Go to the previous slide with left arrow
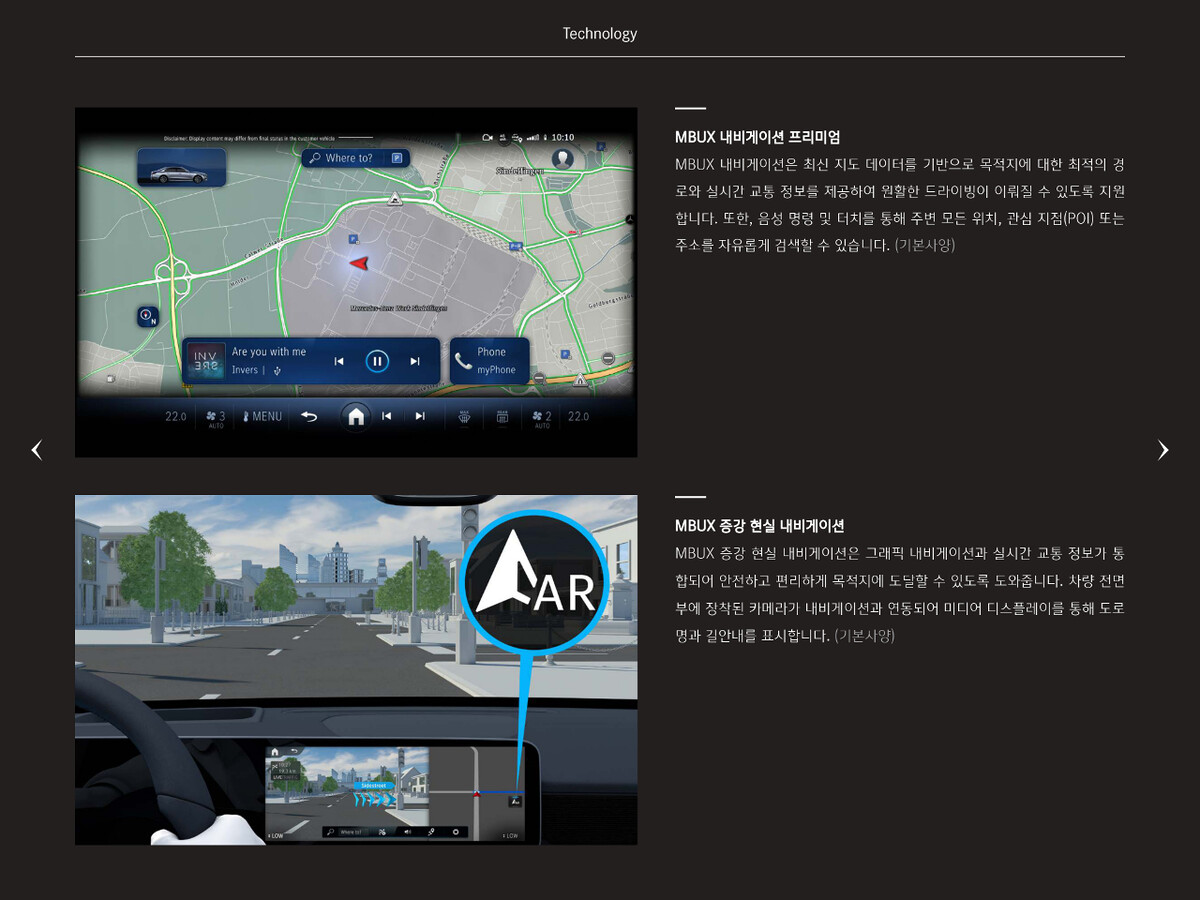Viewport: 1200px width, 900px height. (37, 450)
